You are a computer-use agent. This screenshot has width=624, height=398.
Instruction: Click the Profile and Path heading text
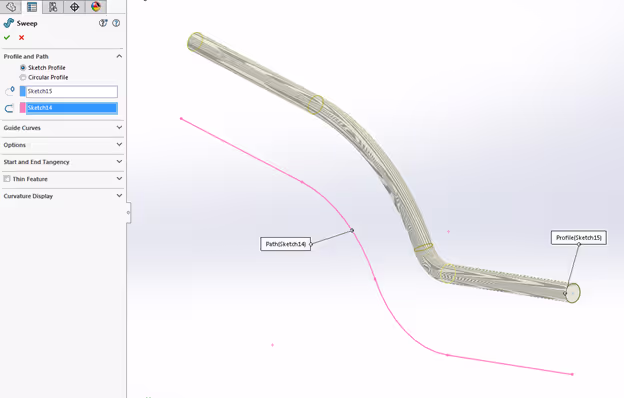(26, 57)
